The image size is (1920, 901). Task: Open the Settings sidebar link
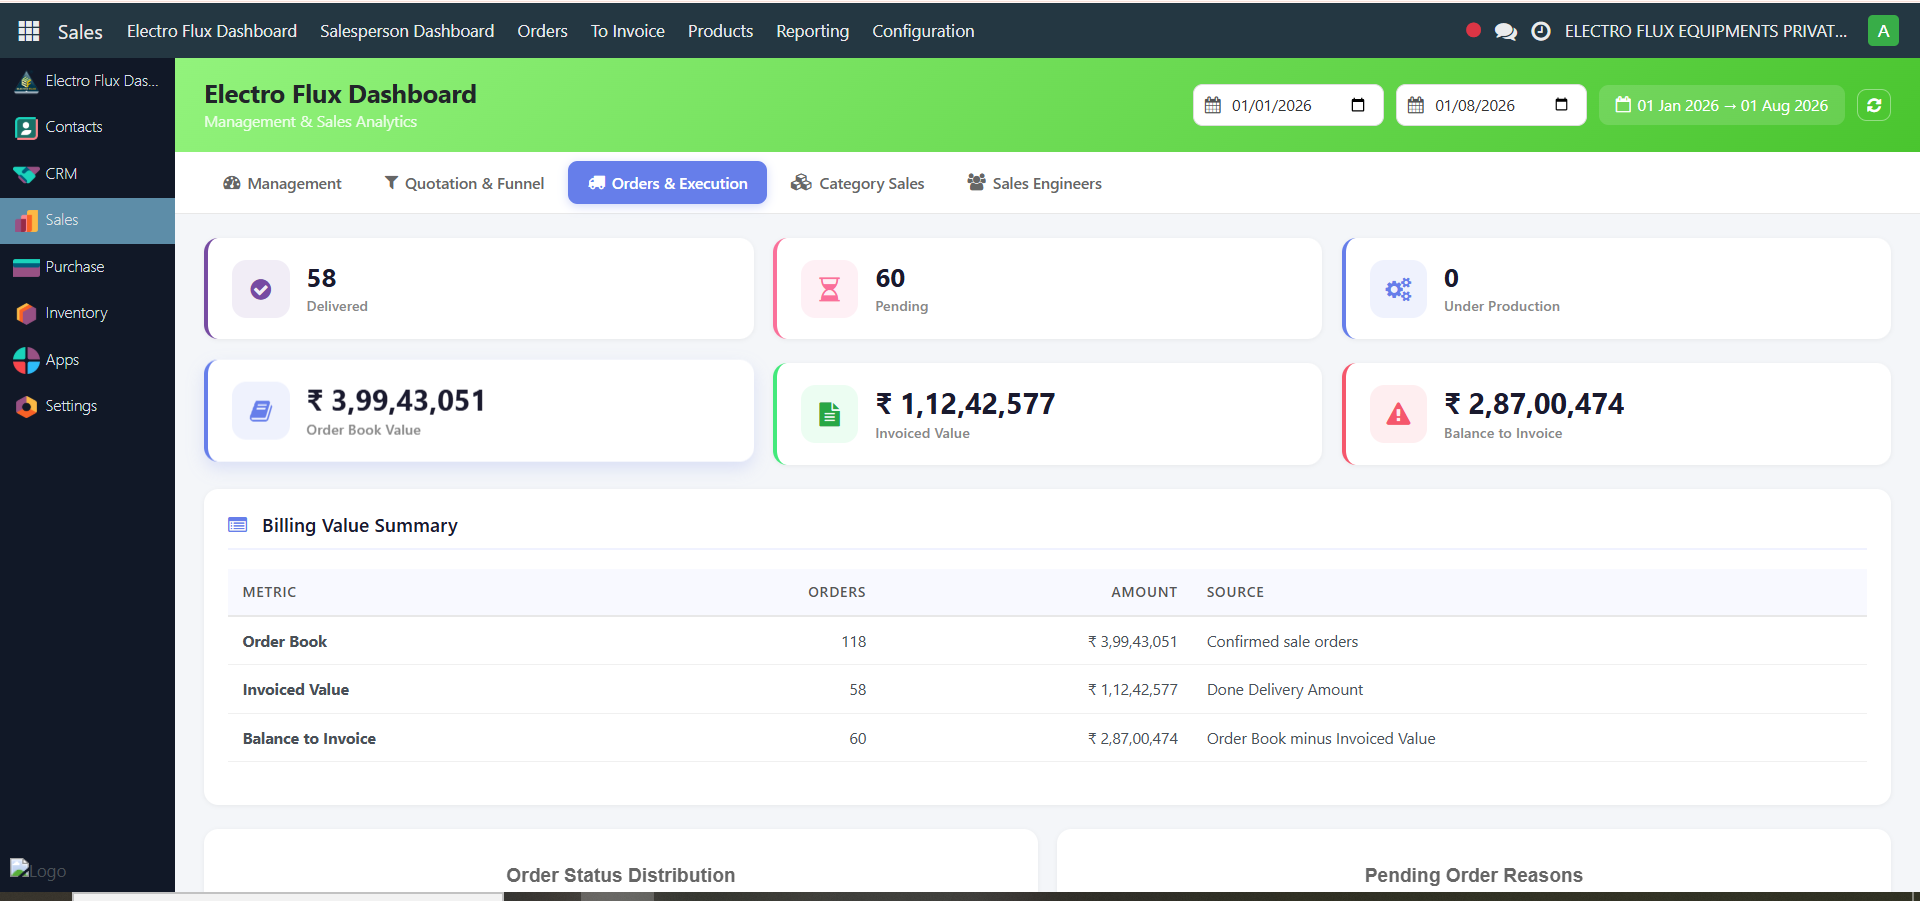[71, 406]
